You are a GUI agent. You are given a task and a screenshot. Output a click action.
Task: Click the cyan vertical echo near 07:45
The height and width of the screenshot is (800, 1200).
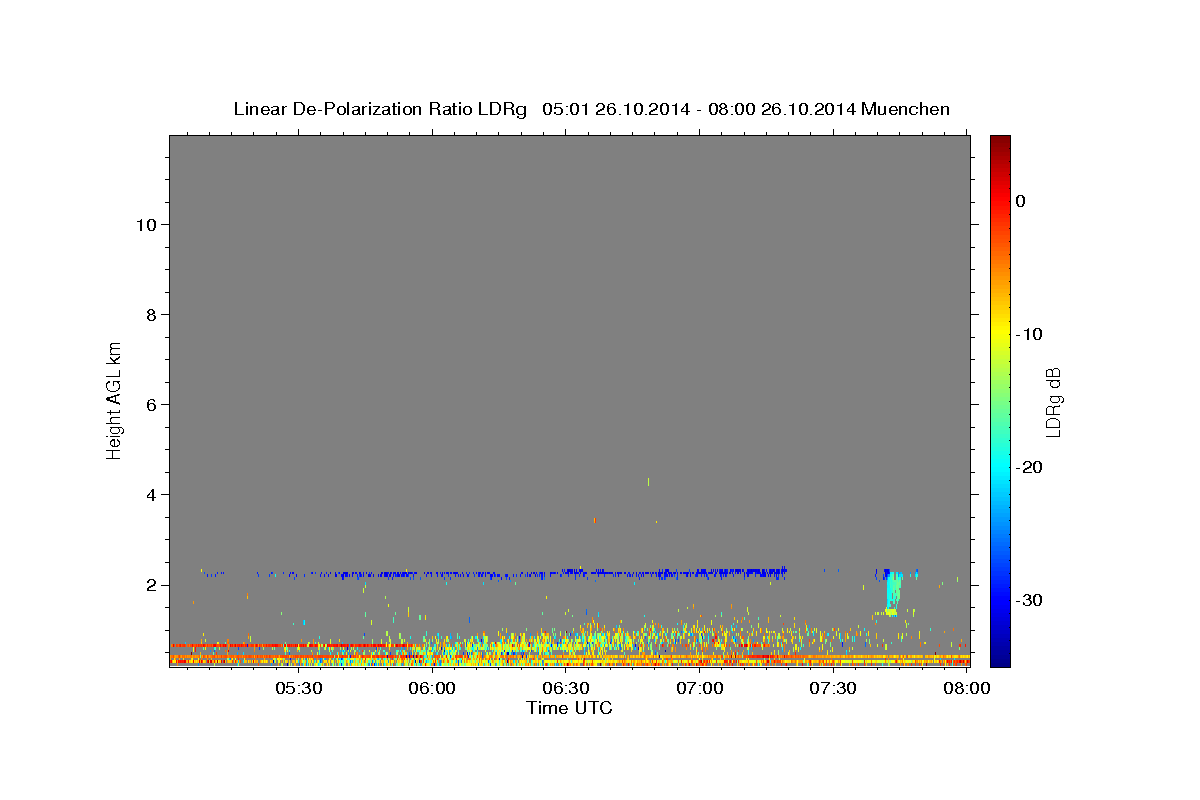click(x=893, y=592)
